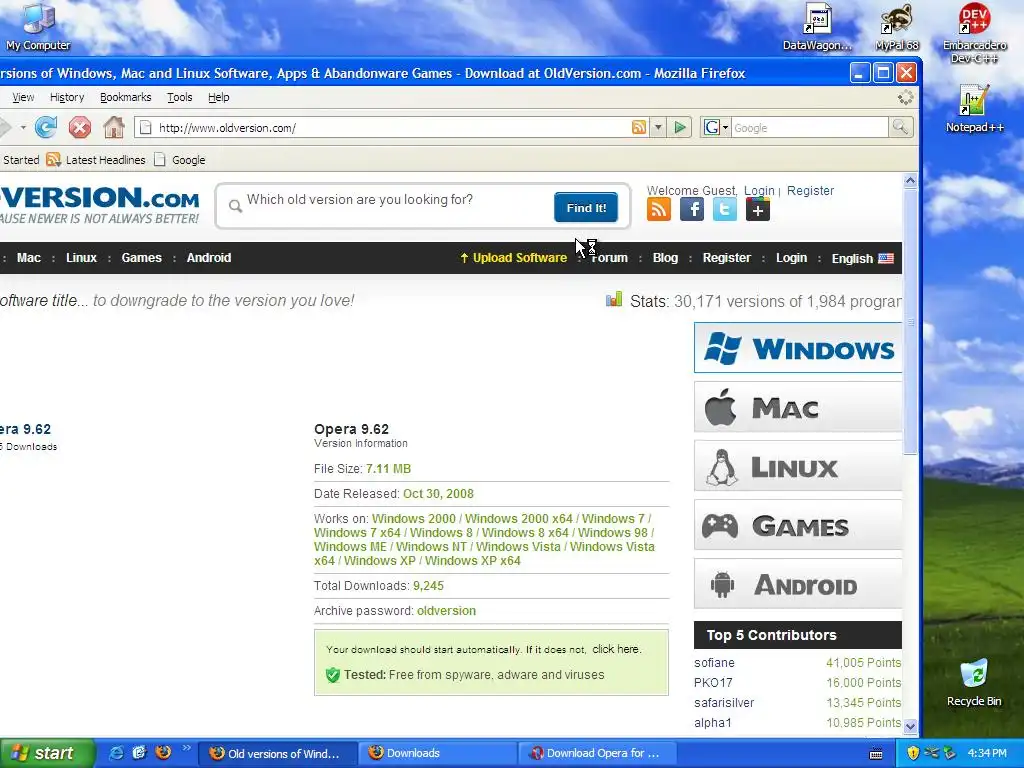Click the page scrollbar up arrow

pos(910,181)
